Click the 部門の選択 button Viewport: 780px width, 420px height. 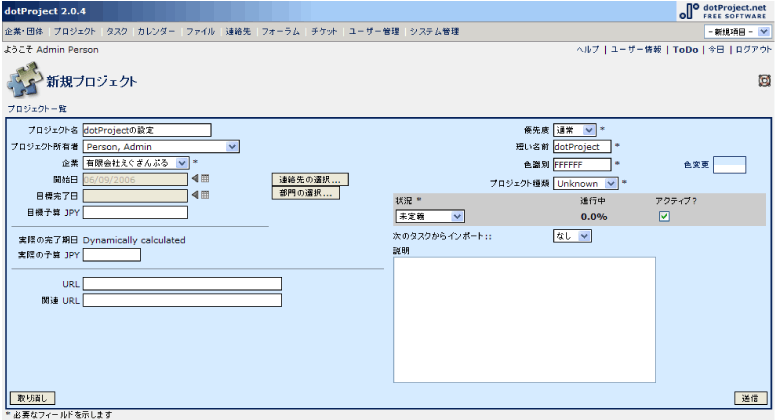[x=306, y=193]
